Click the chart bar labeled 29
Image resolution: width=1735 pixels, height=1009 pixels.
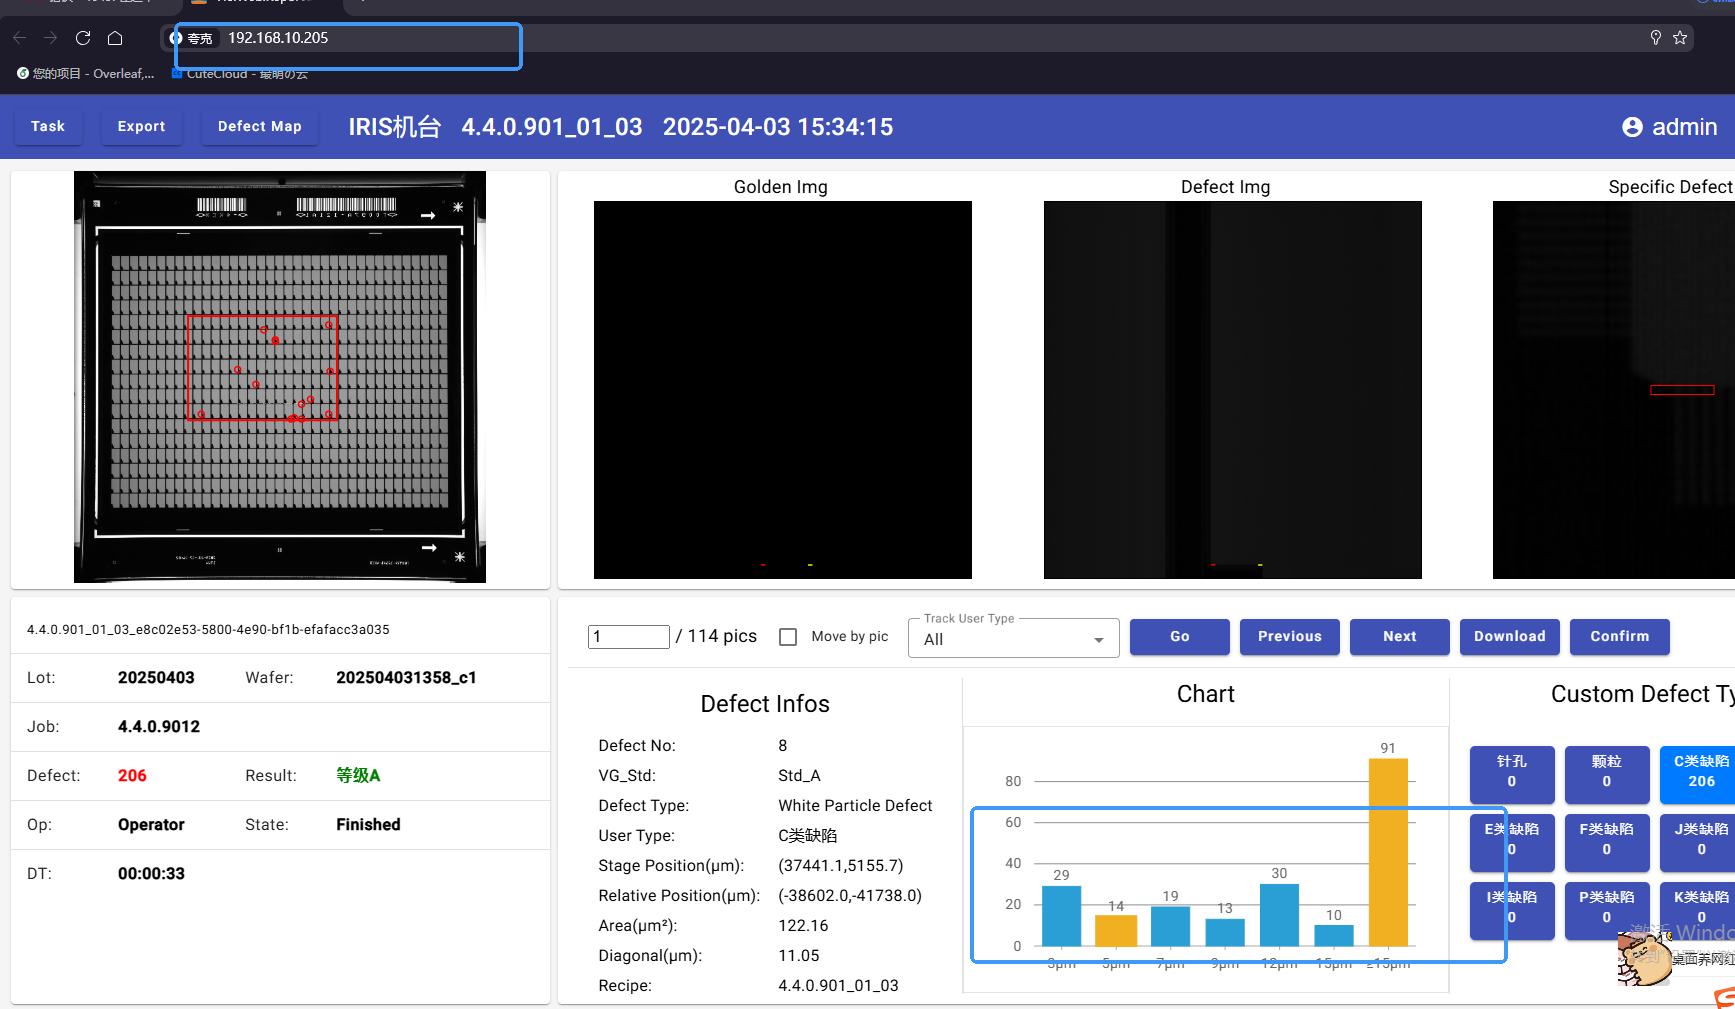[1061, 916]
